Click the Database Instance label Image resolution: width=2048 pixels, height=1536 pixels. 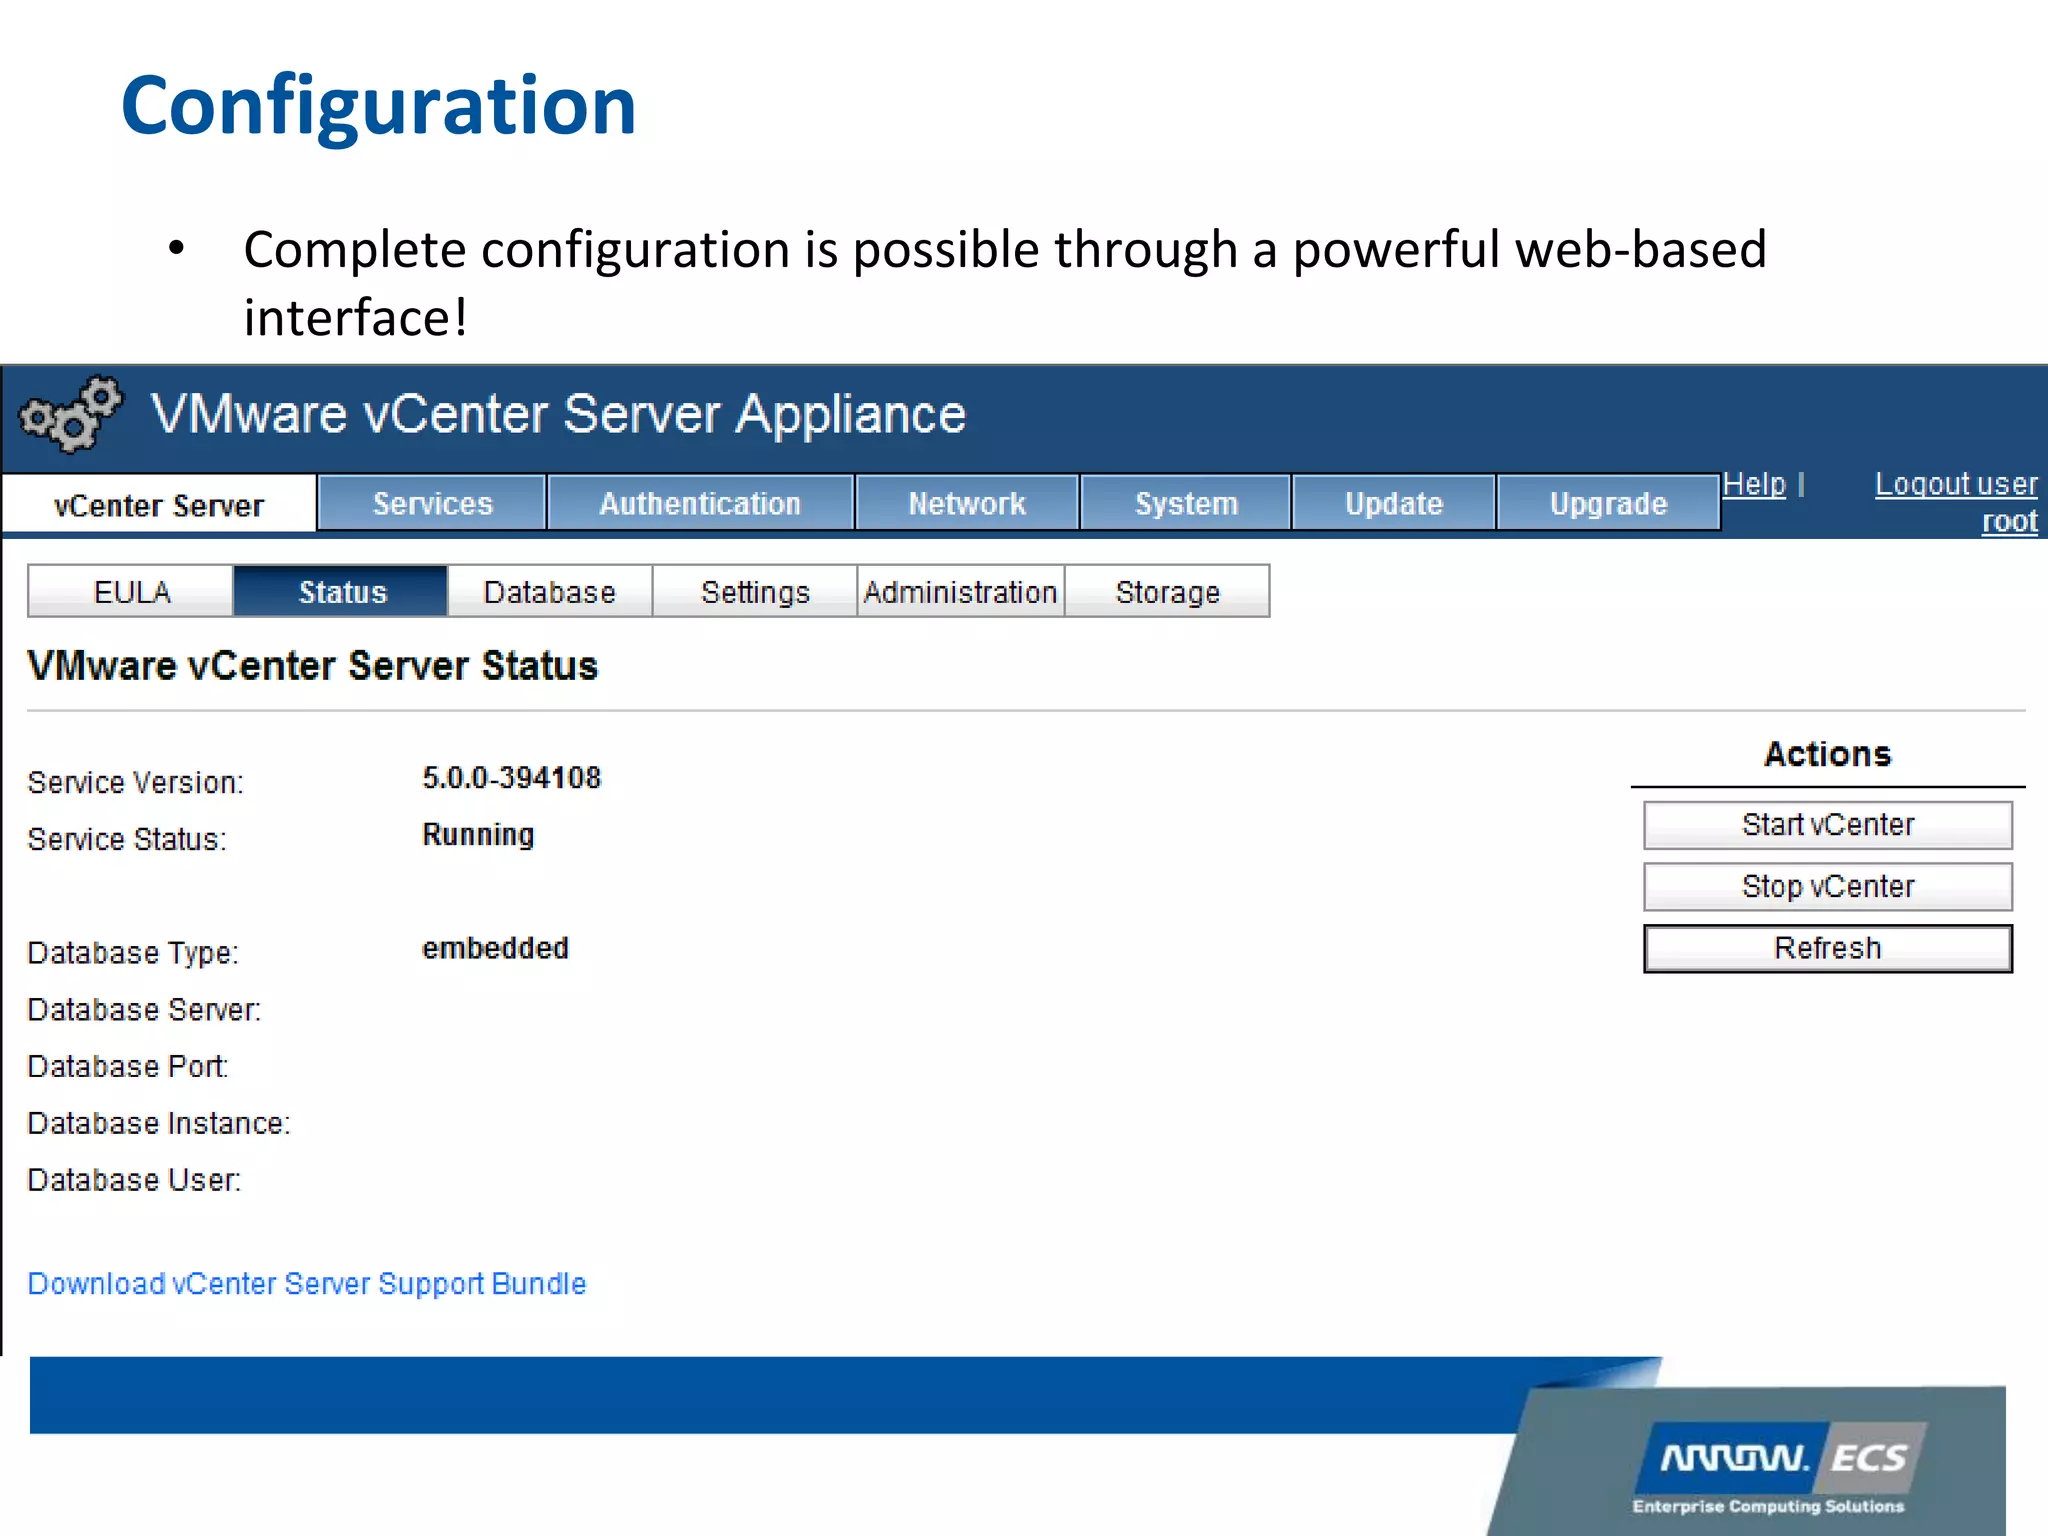159,1124
